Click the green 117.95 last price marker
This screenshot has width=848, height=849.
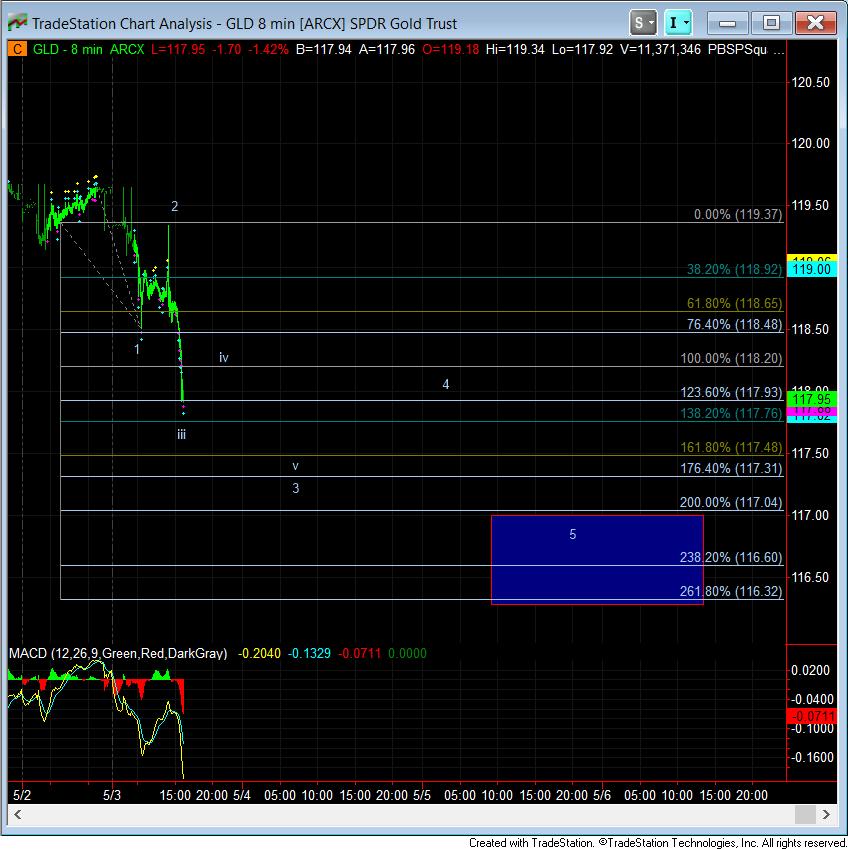[x=811, y=400]
